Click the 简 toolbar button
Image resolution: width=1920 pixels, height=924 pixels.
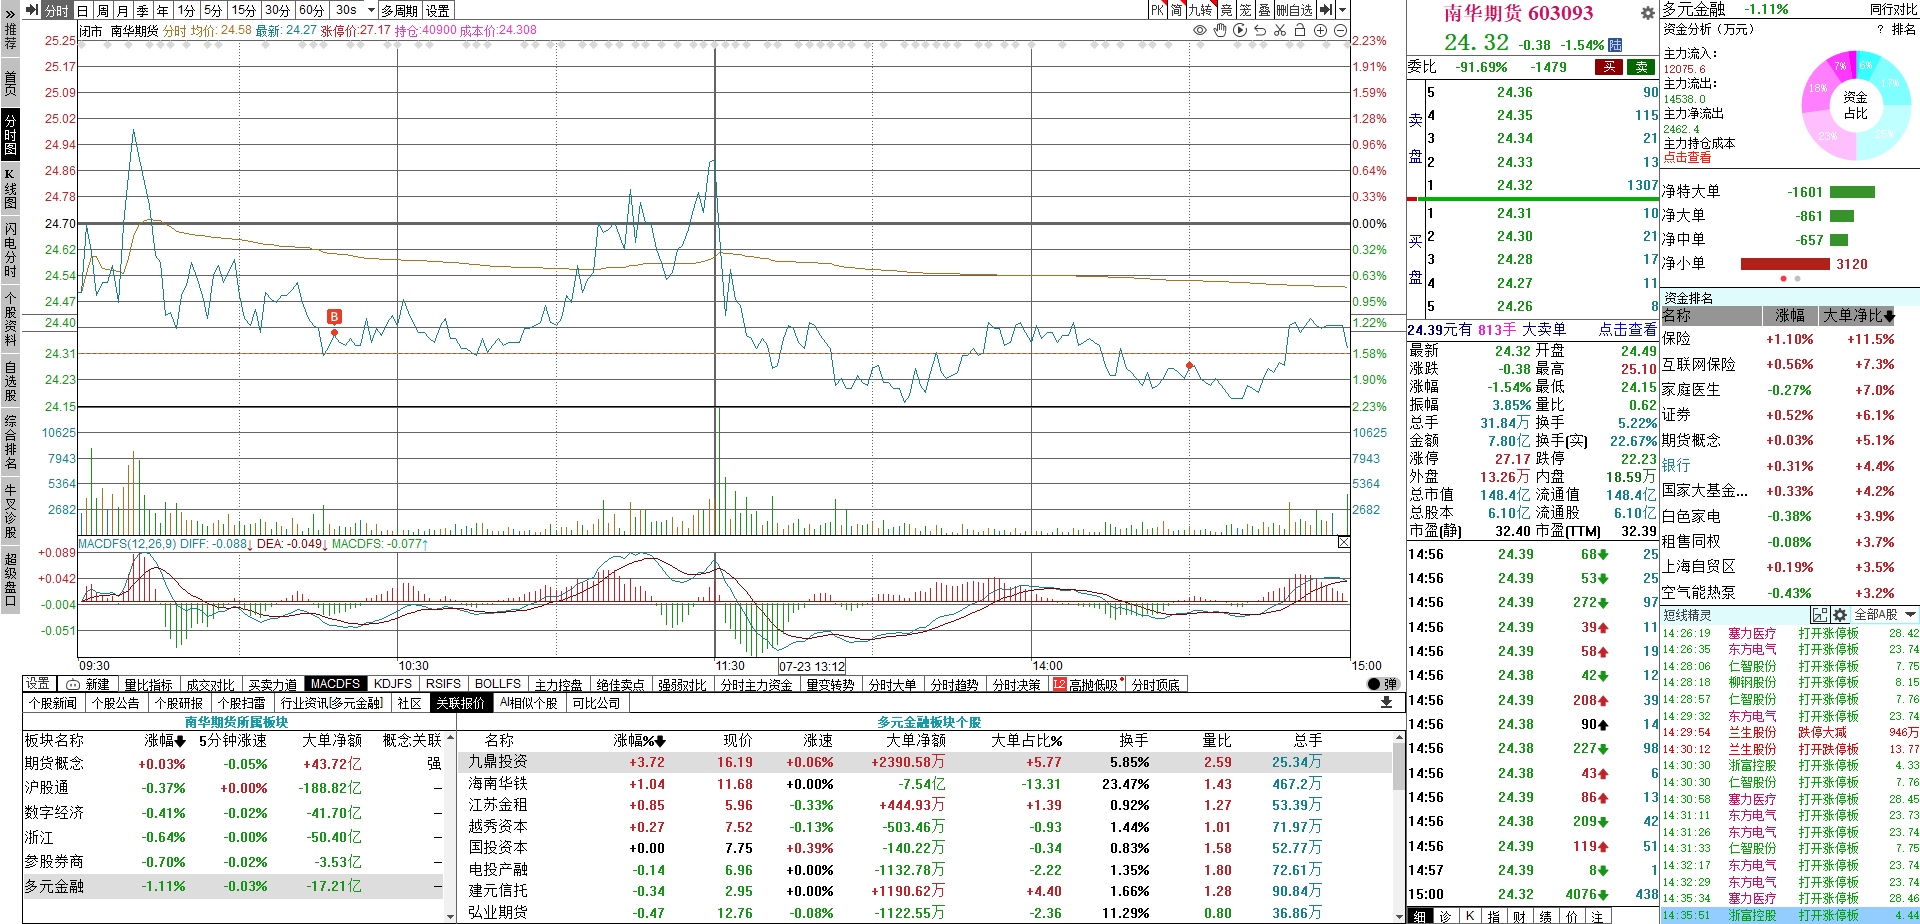[1176, 10]
